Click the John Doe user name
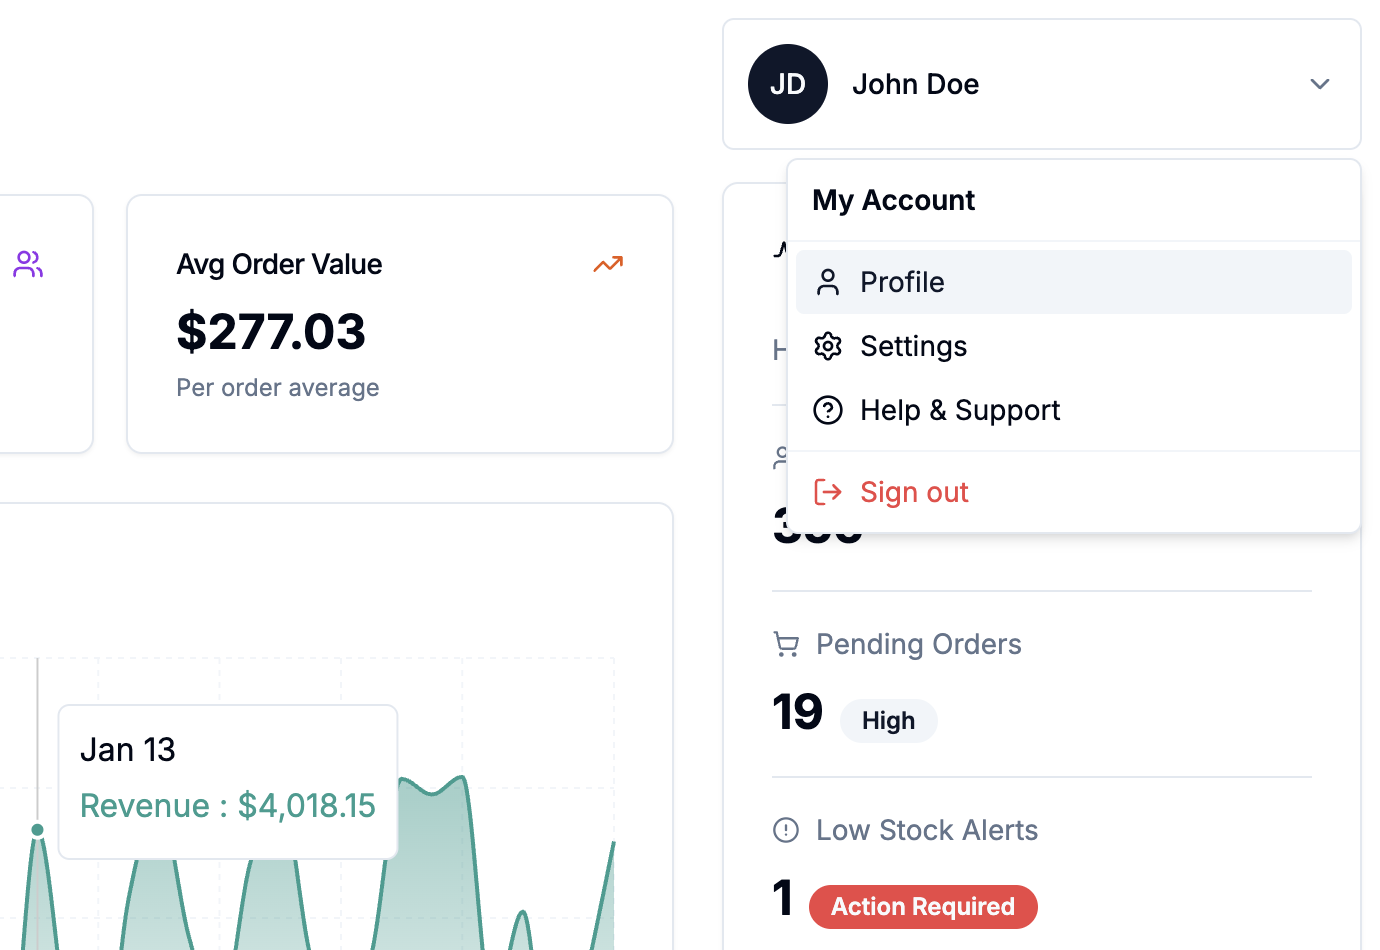 [915, 84]
